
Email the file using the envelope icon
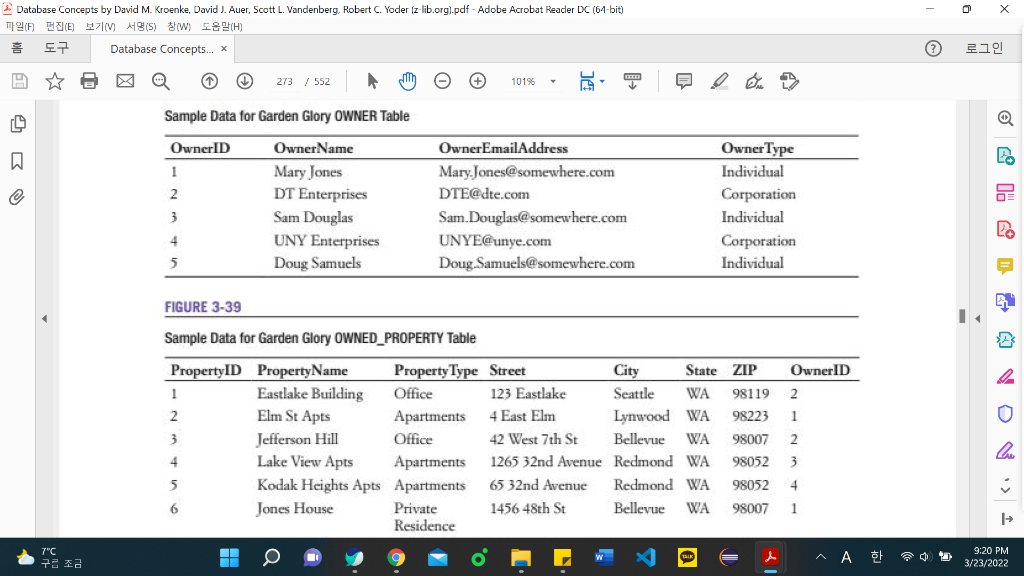point(125,81)
